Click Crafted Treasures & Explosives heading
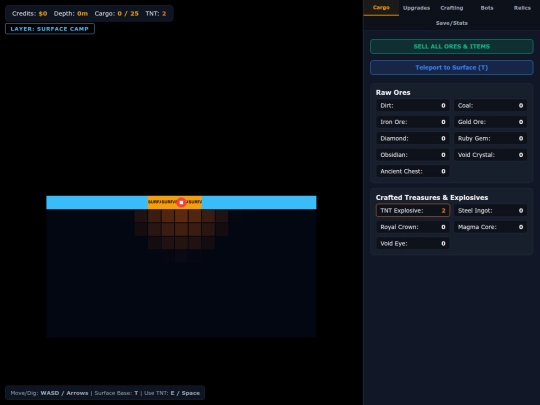 point(432,197)
